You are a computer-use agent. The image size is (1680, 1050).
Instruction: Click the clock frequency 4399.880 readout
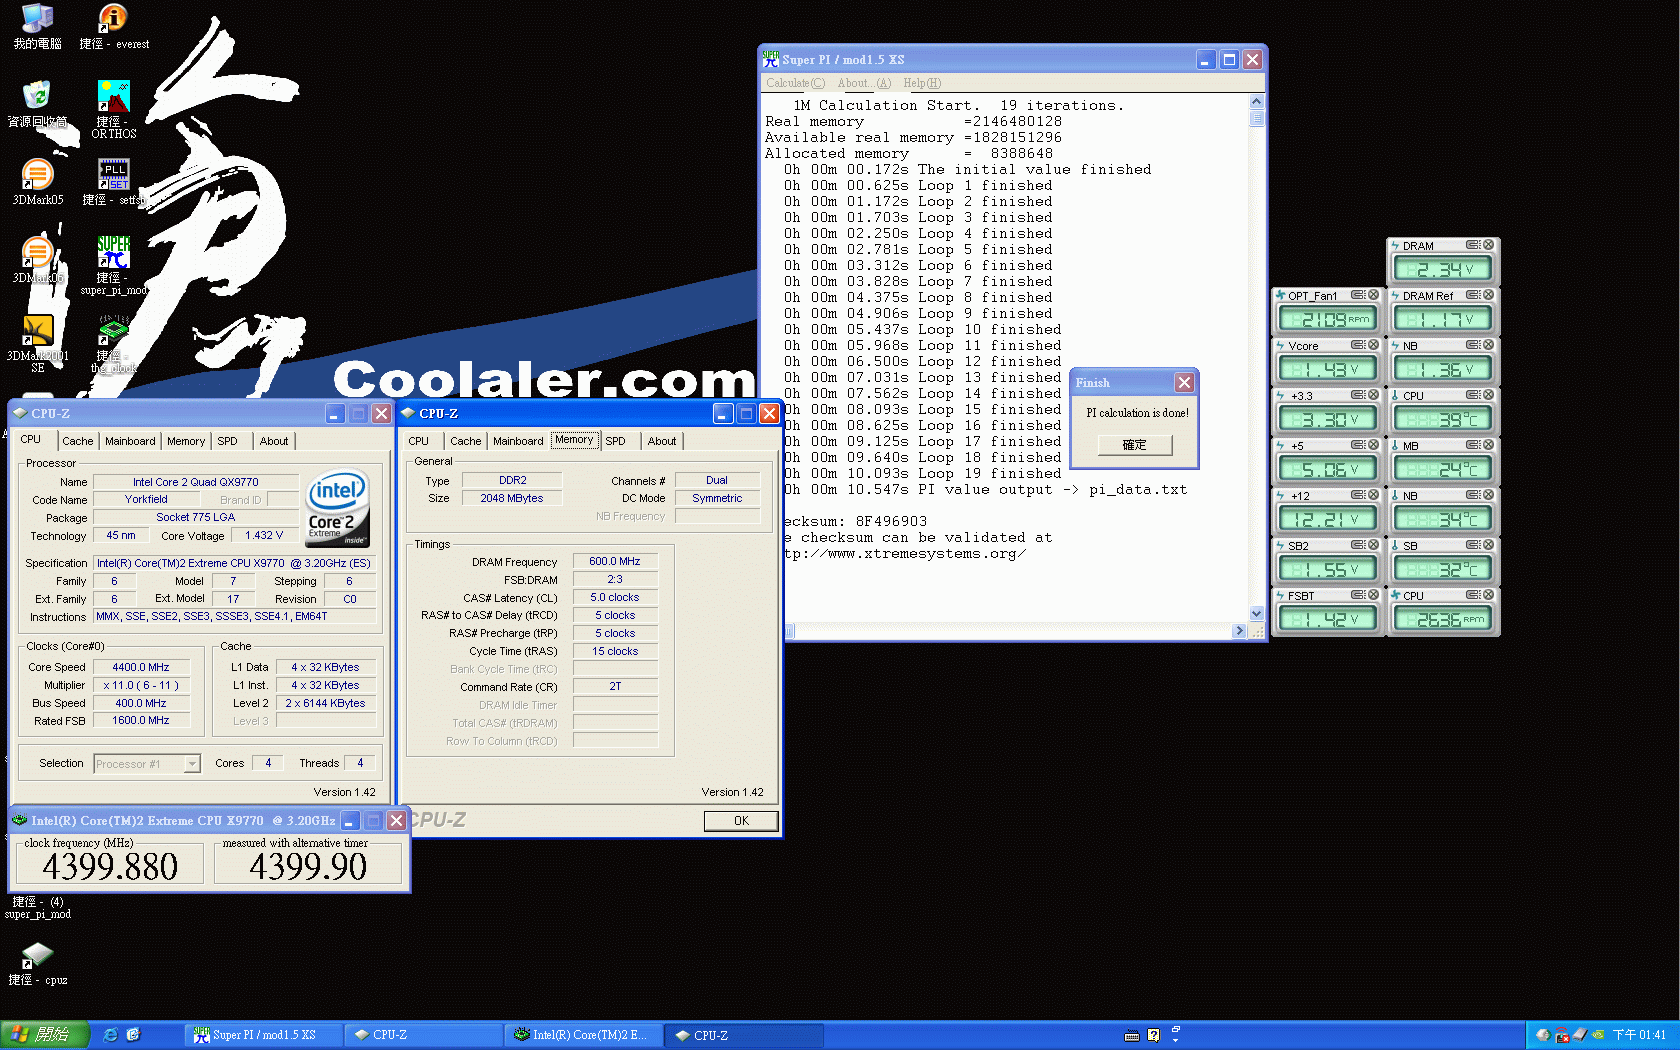click(110, 866)
